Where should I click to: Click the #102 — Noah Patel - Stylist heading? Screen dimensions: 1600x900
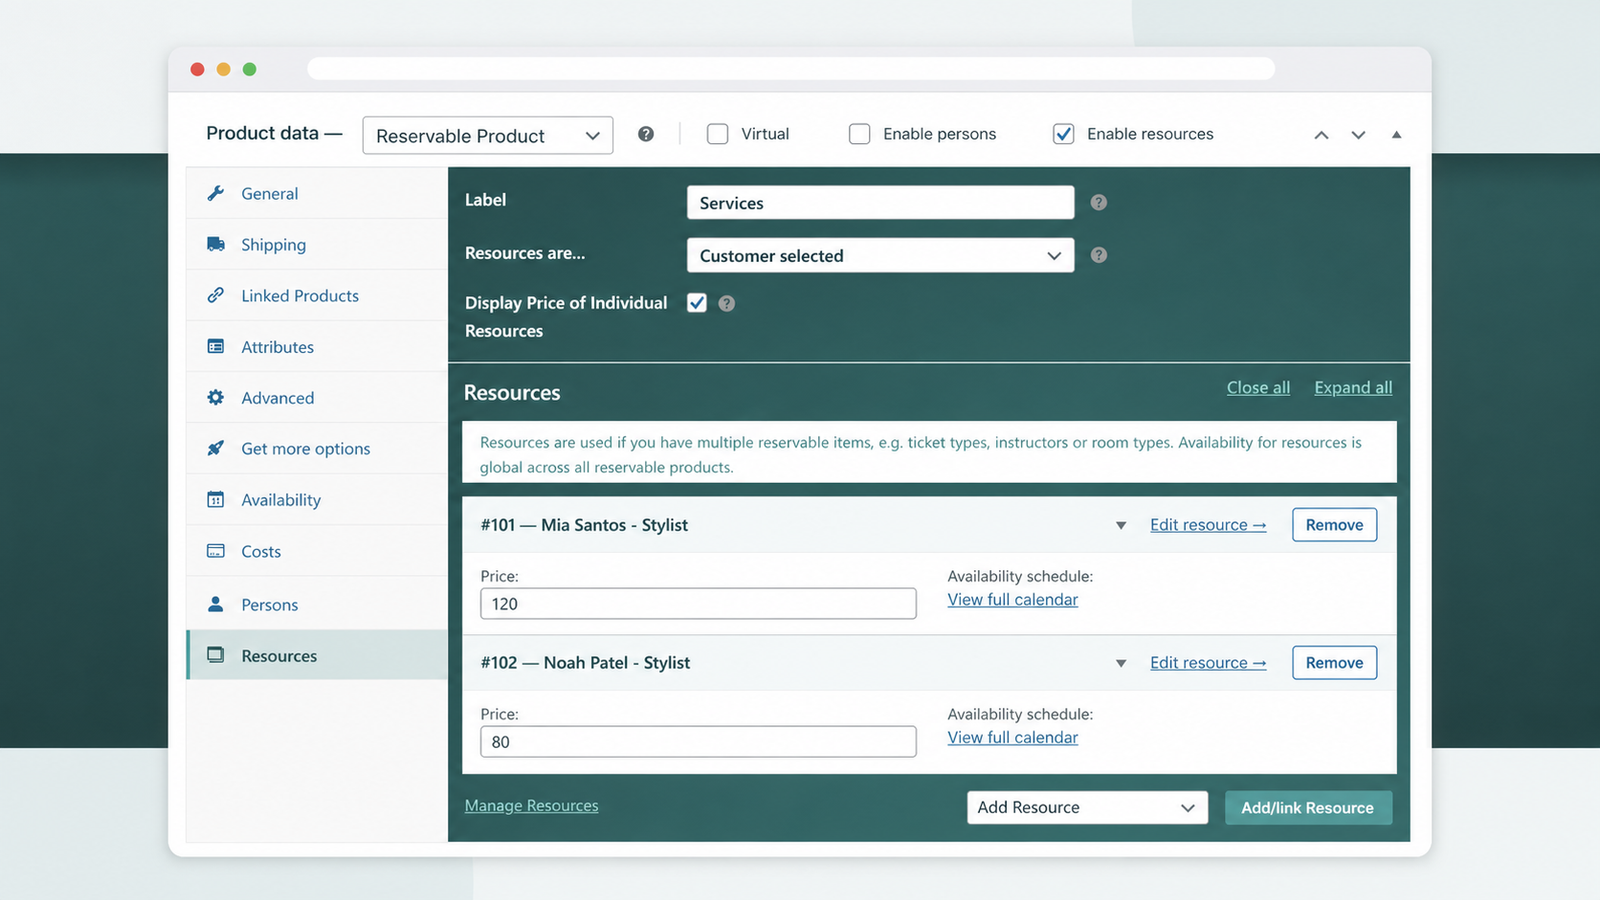[x=585, y=663]
